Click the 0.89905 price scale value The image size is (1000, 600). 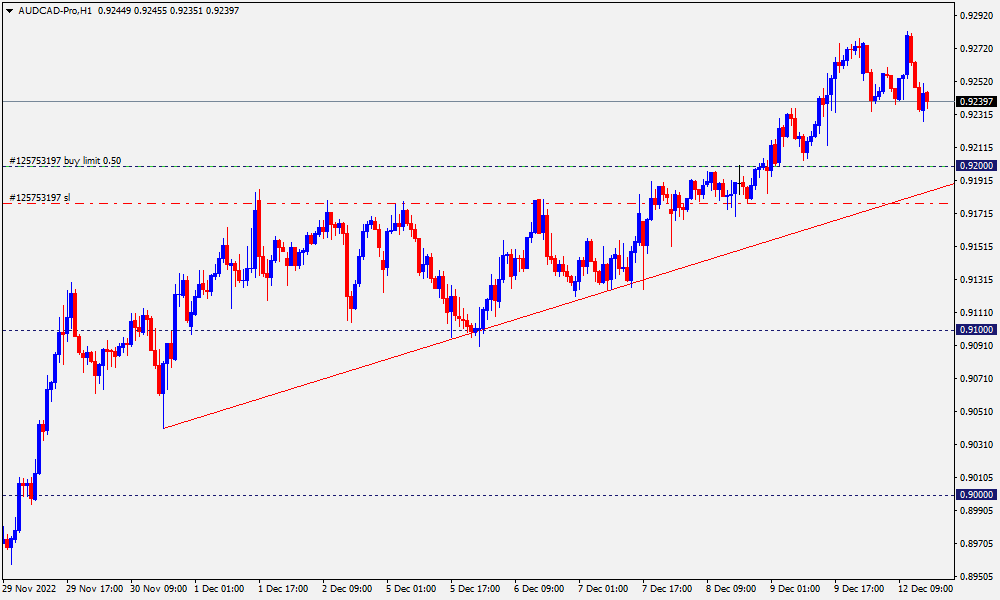coord(976,511)
